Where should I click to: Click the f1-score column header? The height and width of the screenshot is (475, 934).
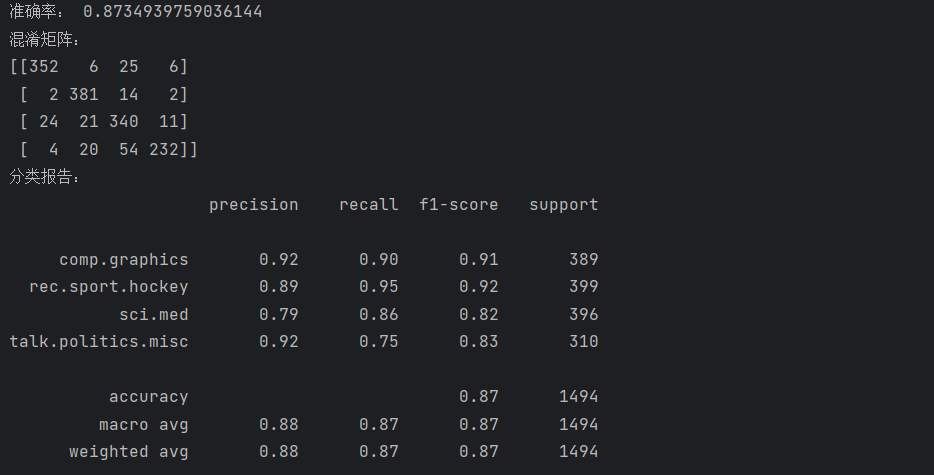(x=459, y=204)
